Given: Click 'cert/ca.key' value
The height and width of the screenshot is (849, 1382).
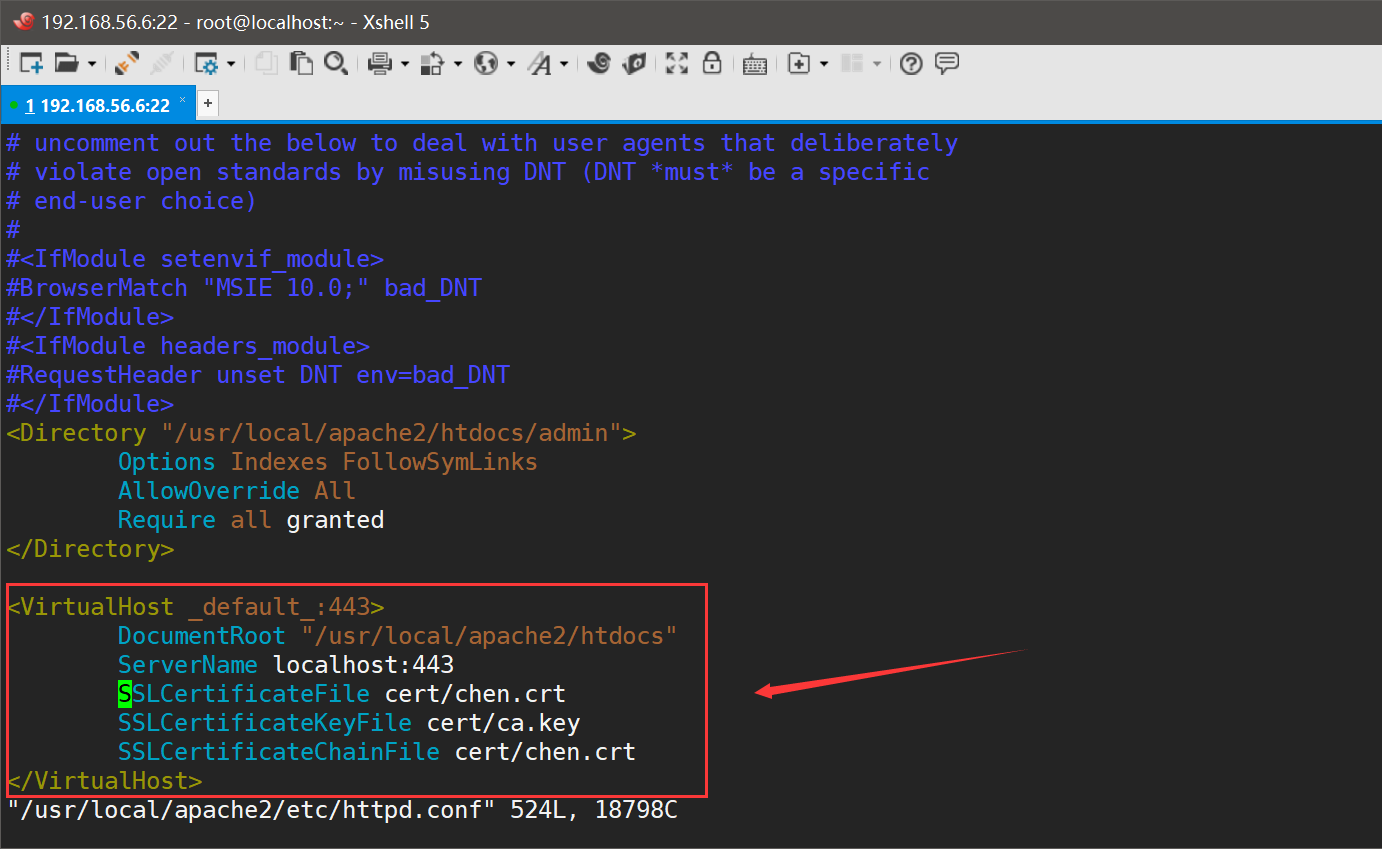Looking at the screenshot, I should [x=504, y=722].
